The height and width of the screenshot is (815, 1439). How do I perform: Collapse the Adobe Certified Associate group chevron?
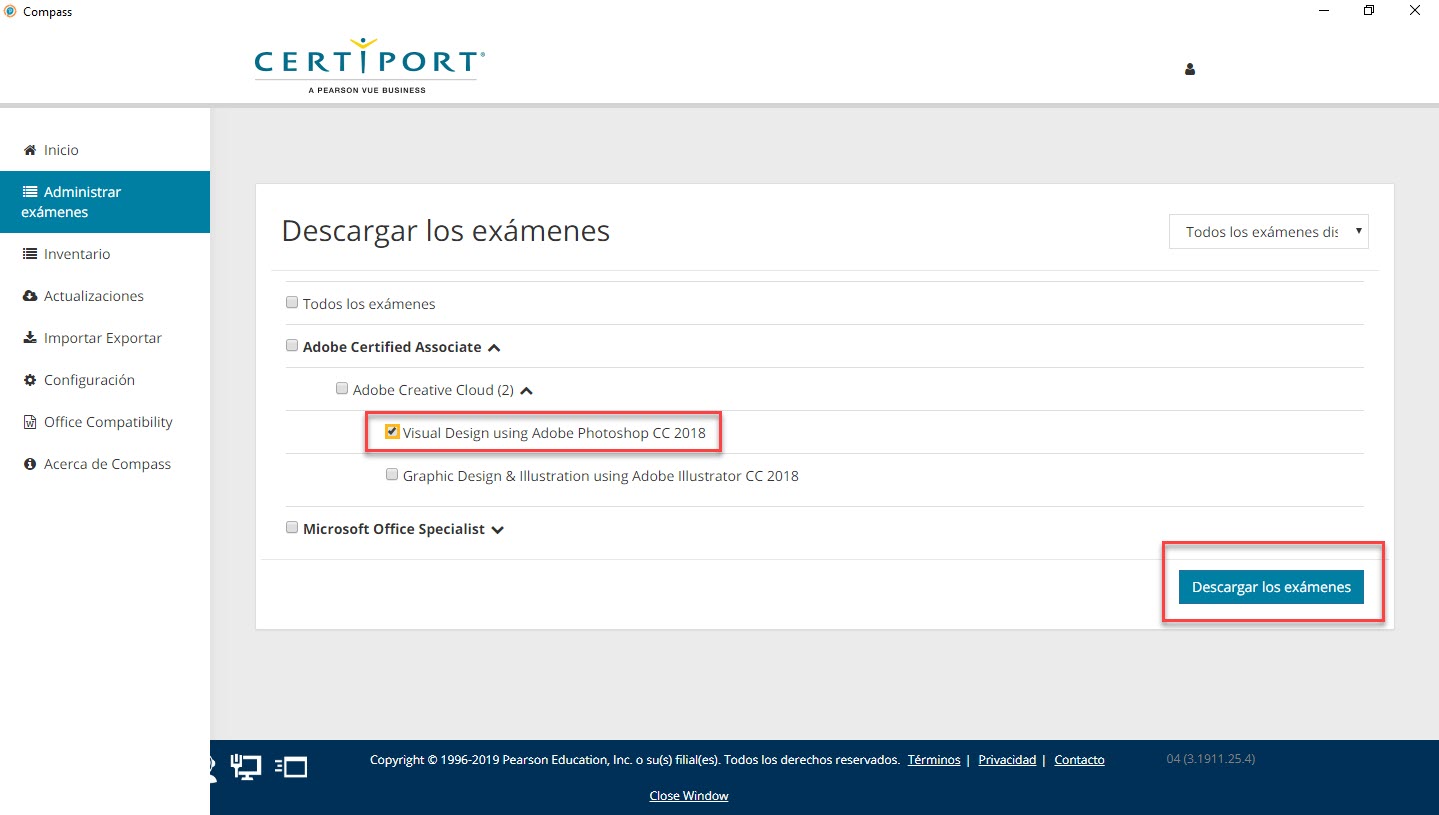click(494, 348)
